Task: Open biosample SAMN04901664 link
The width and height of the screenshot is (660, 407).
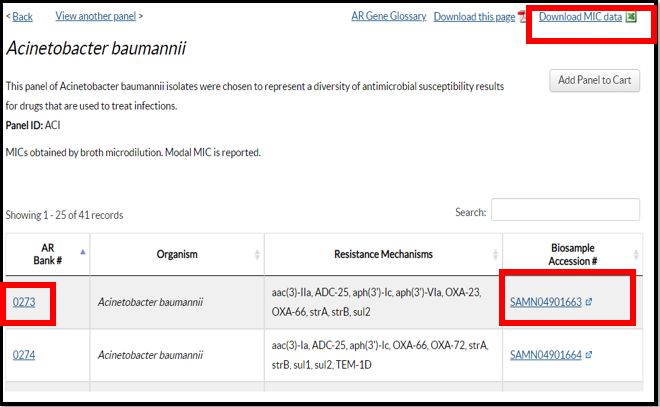Action: click(x=546, y=355)
